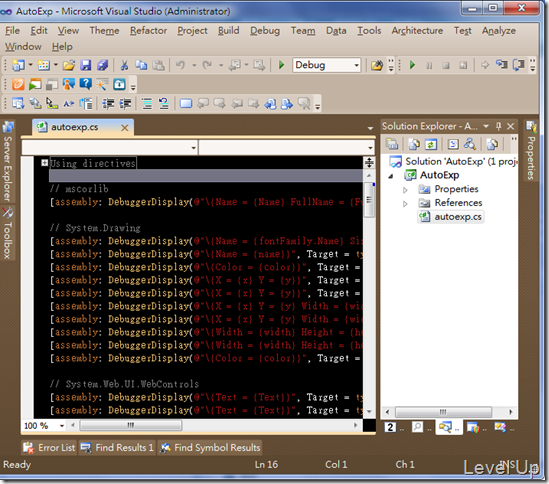Image resolution: width=549 pixels, height=484 pixels.
Task: Click the editor horizontal scrollbar thumb
Action: [131, 426]
